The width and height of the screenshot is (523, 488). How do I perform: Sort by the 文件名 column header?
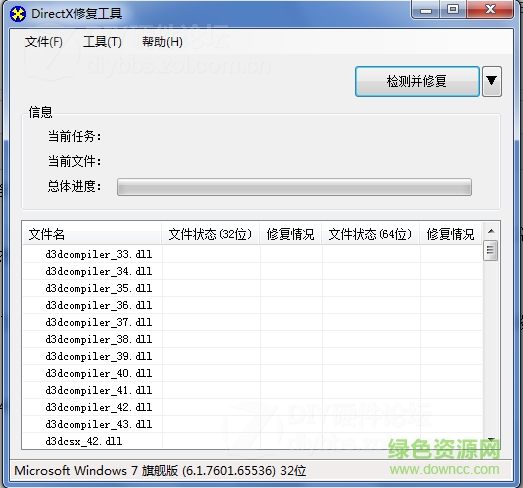92,234
